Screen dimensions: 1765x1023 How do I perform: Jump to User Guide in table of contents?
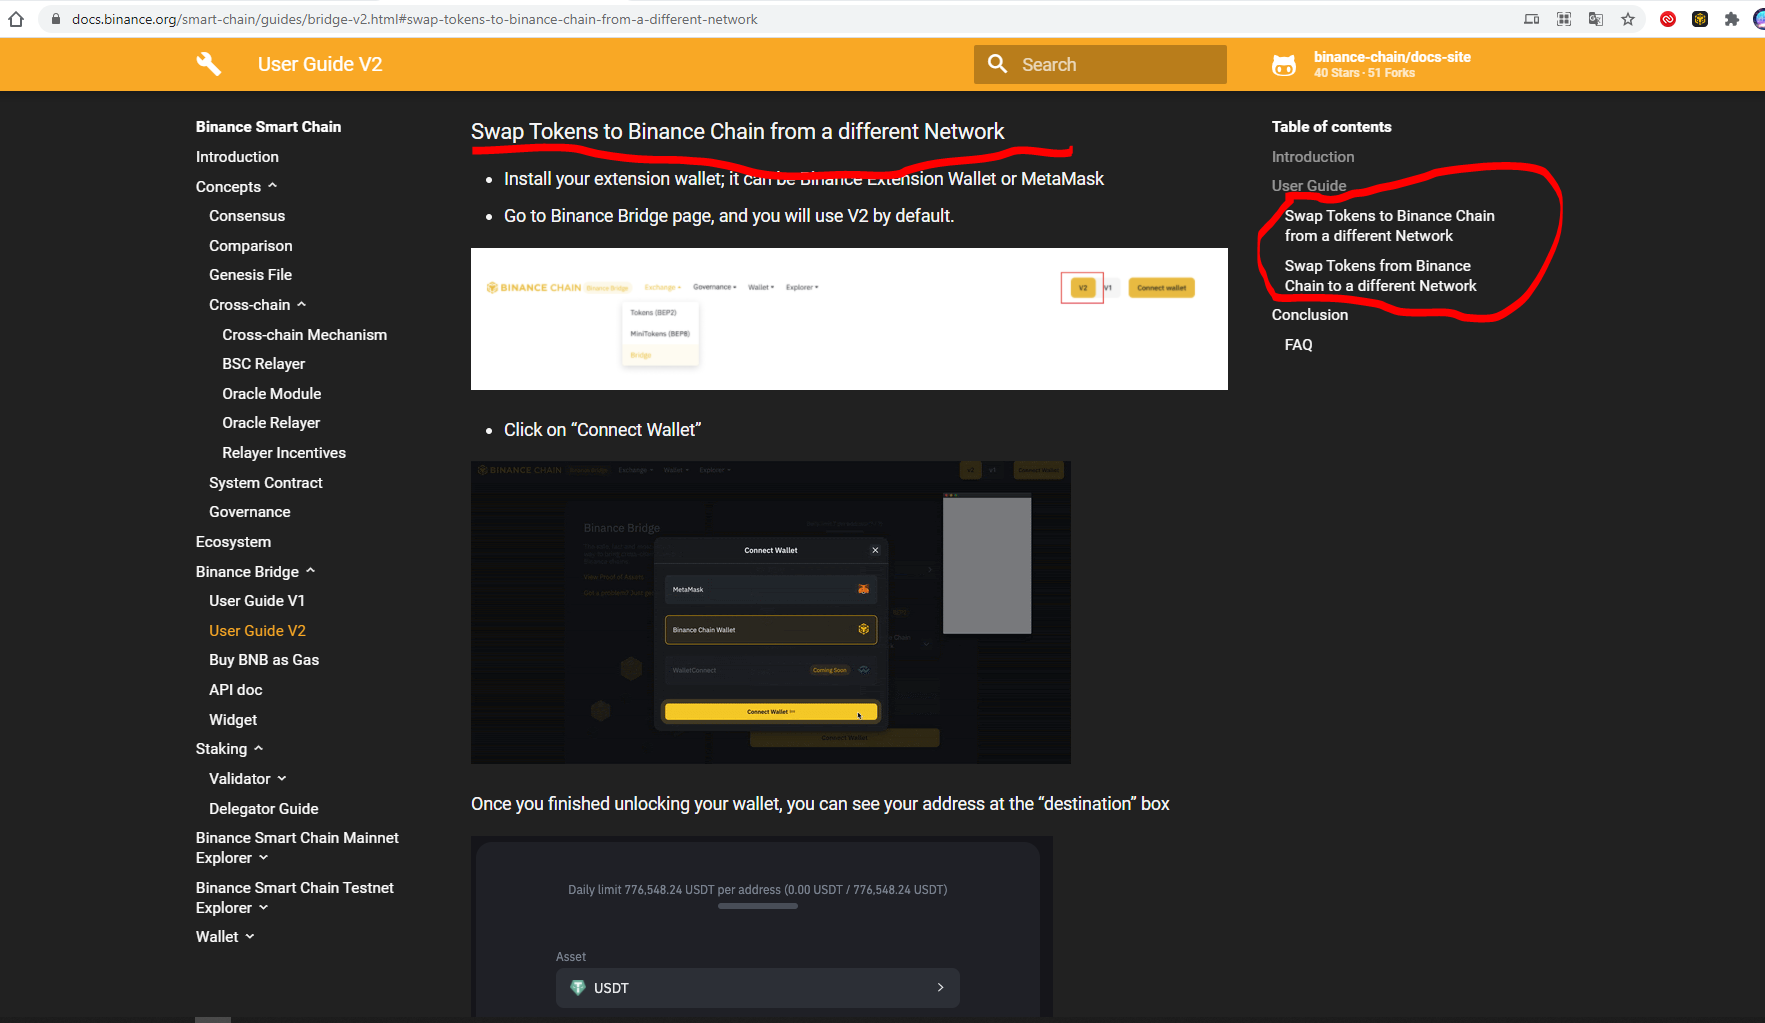pyautogui.click(x=1309, y=186)
